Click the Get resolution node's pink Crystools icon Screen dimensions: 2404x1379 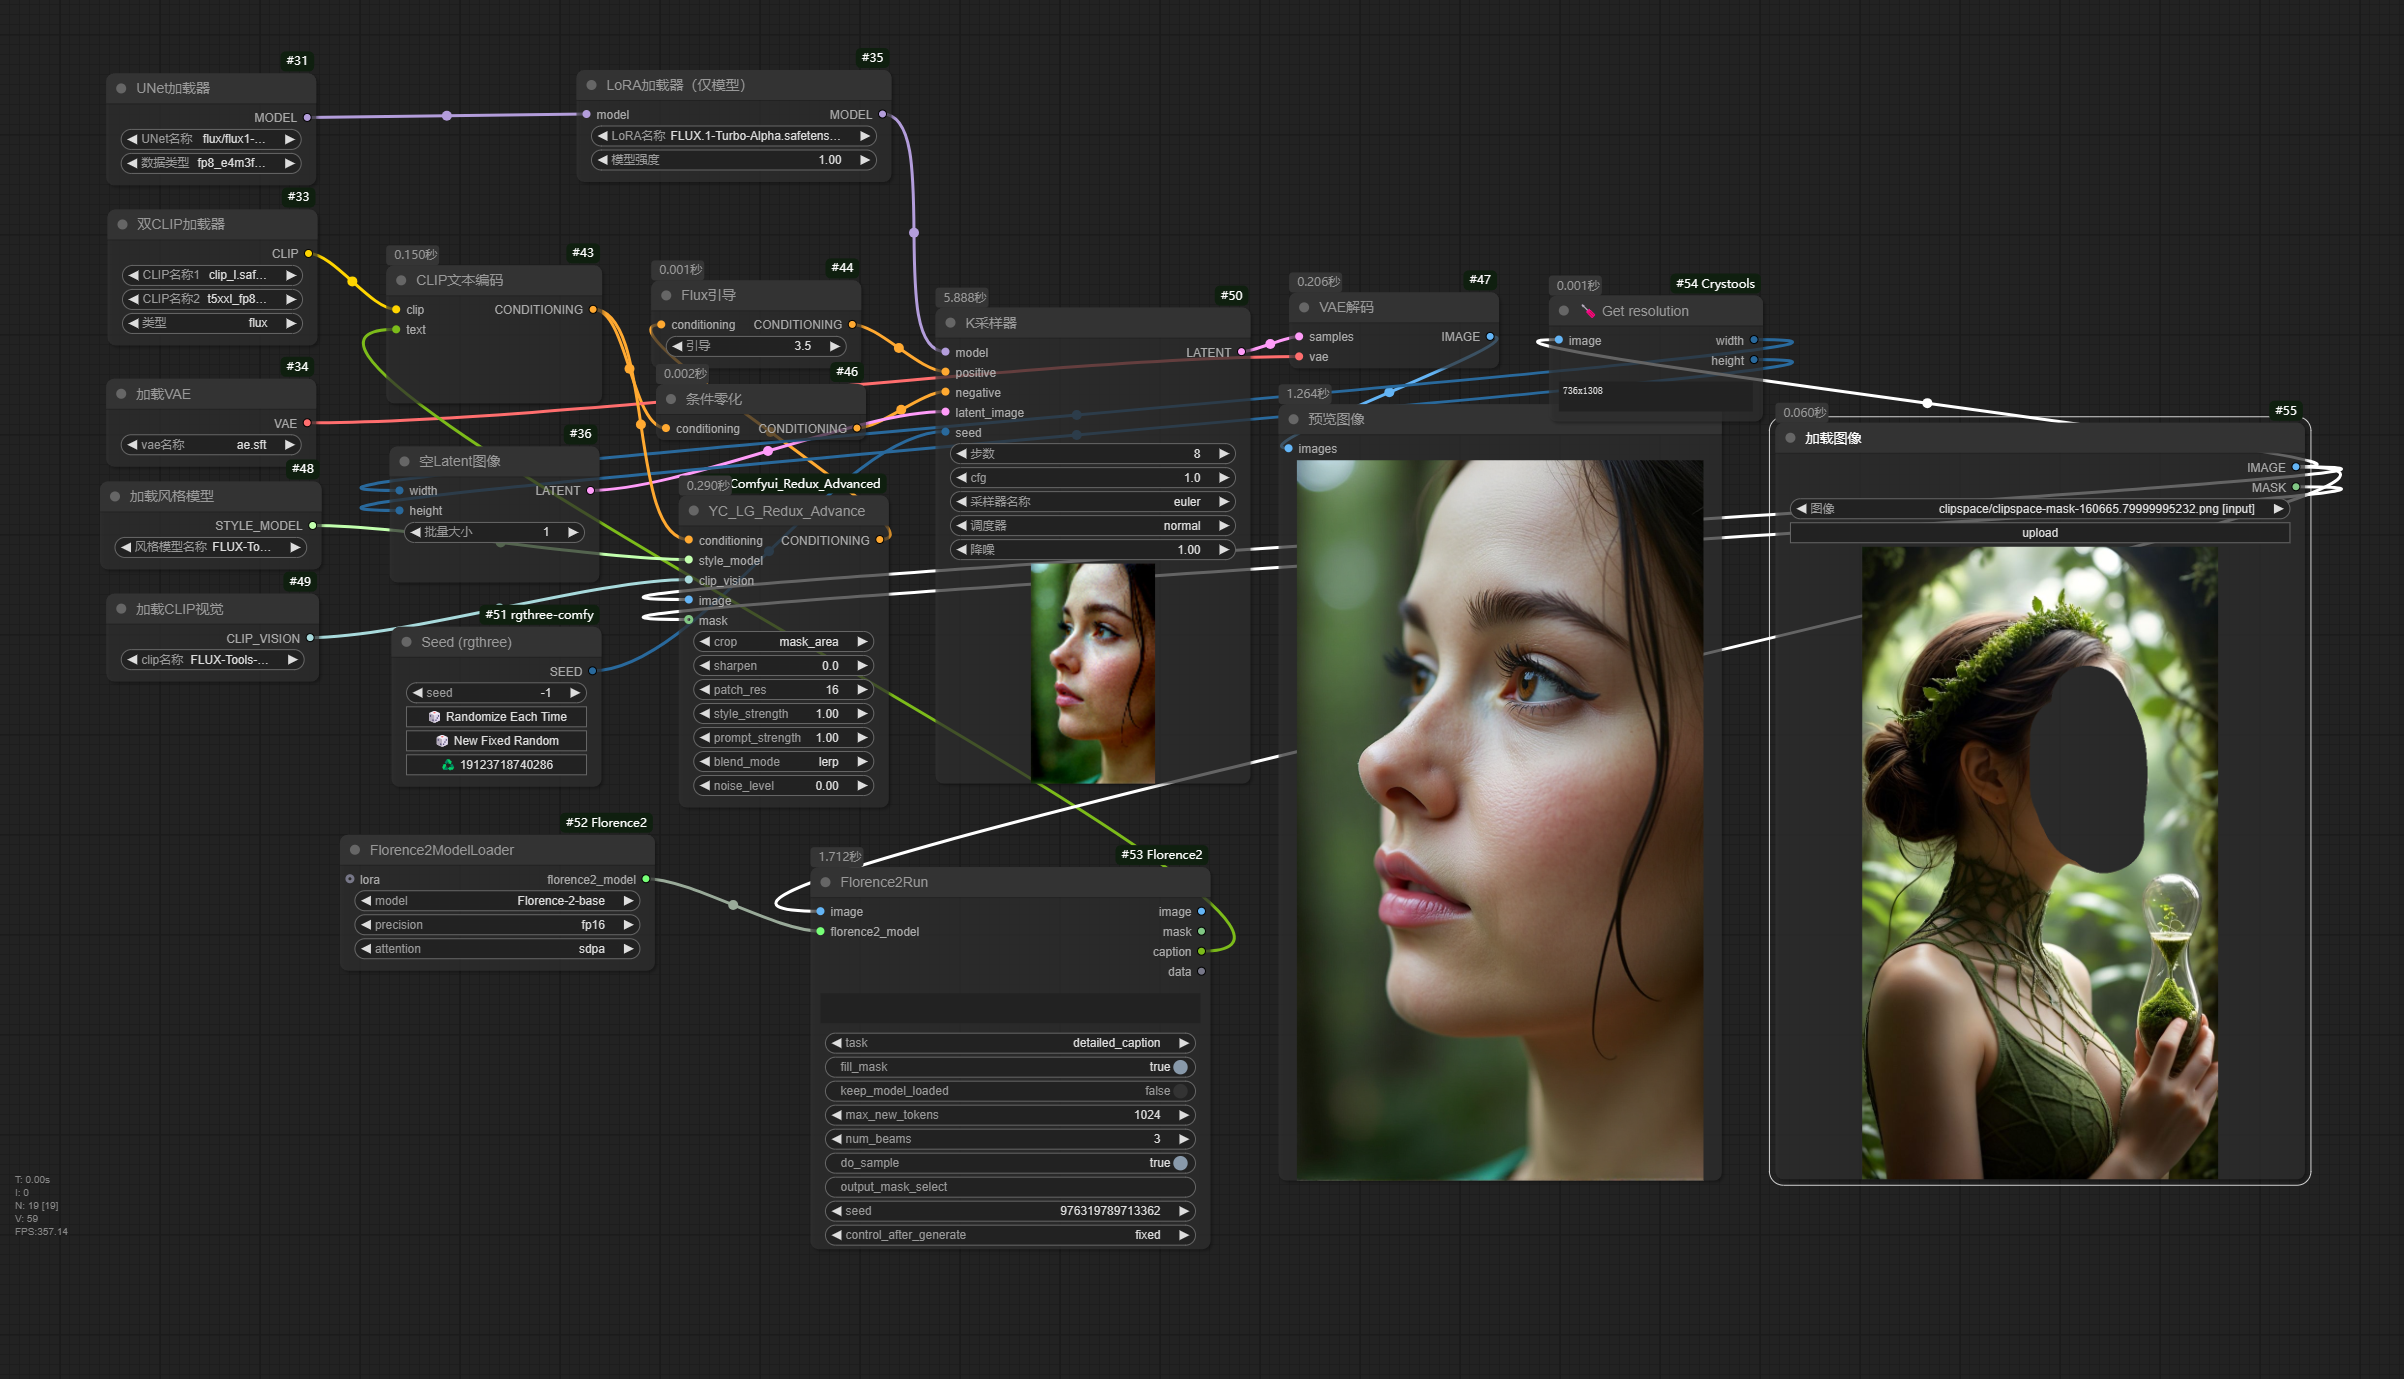coord(1588,311)
